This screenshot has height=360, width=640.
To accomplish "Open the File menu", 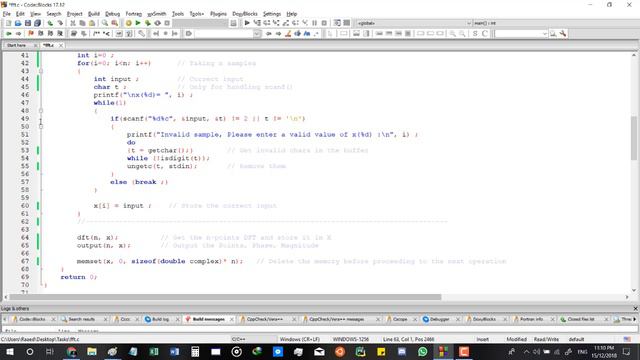I will [7, 14].
